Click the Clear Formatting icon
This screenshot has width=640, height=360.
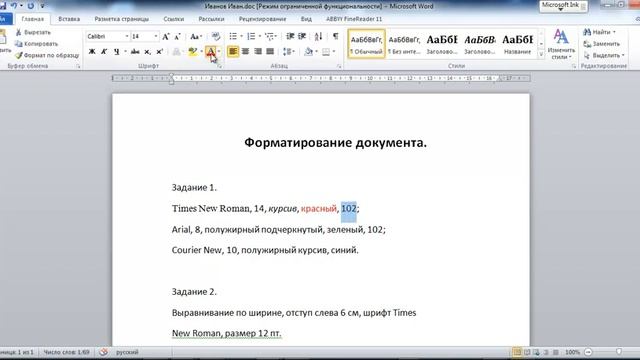216,37
